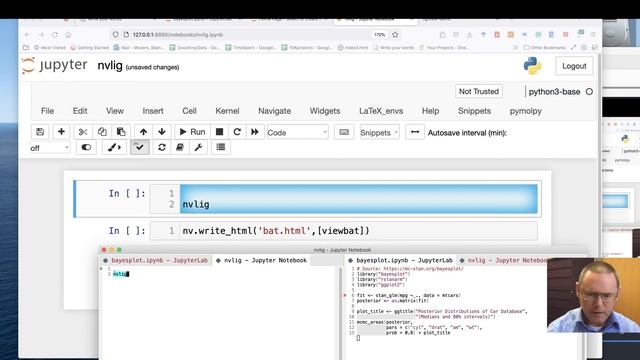Screen dimensions: 640x360
Task: Open the File menu
Action: point(47,111)
